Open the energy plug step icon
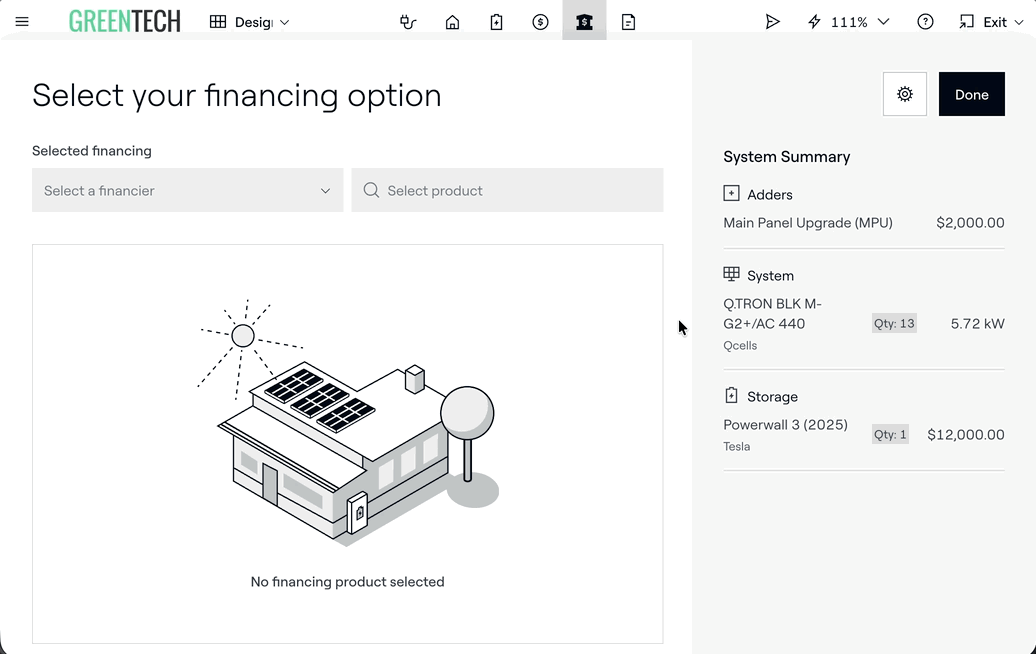Screen dimensions: 1036x654 pos(408,22)
